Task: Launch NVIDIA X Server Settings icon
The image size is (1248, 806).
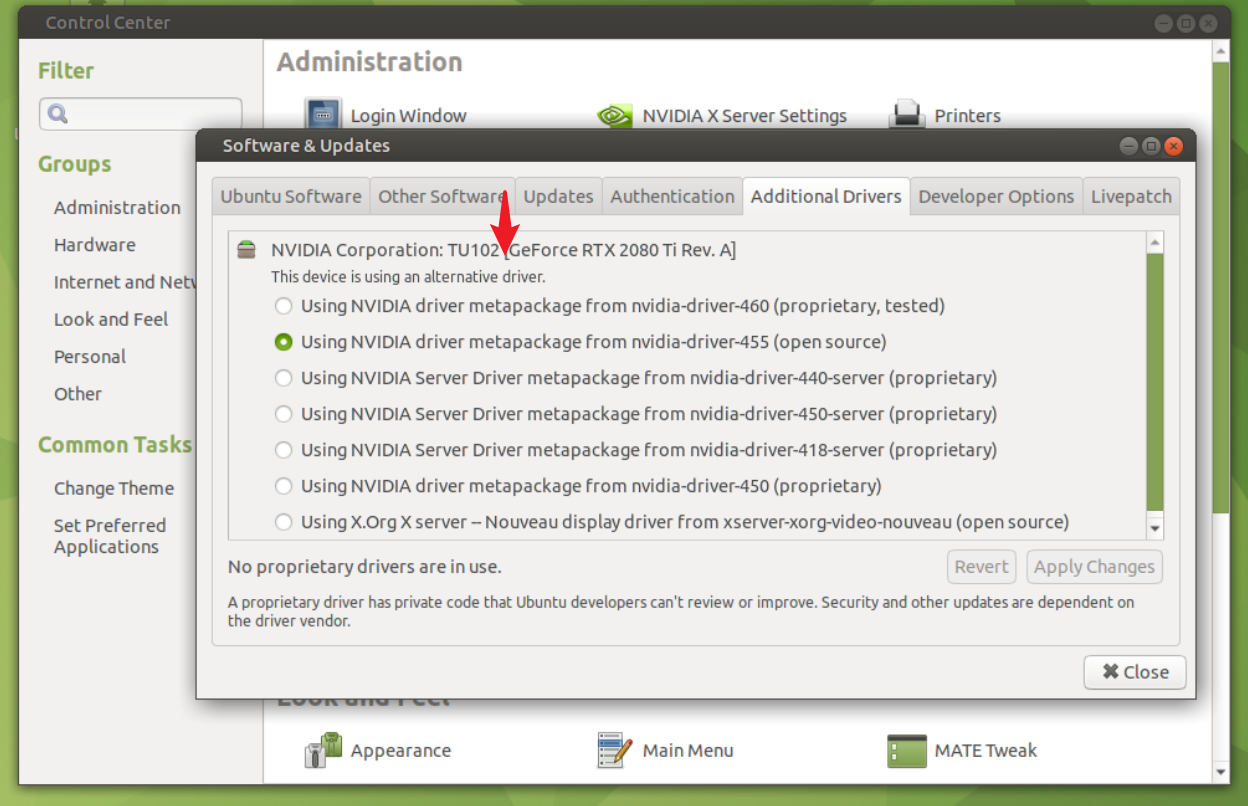Action: tap(614, 116)
